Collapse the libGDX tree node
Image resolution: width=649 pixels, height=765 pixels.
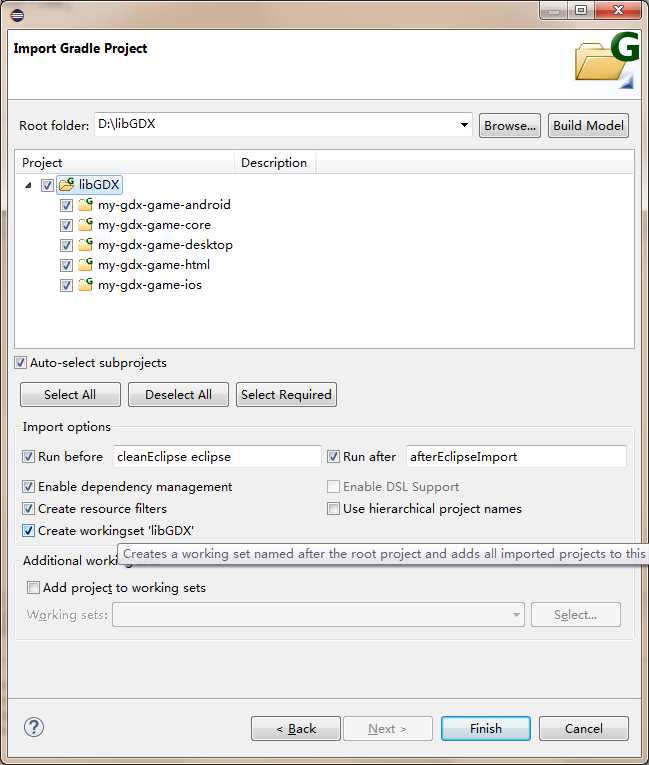tap(29, 185)
